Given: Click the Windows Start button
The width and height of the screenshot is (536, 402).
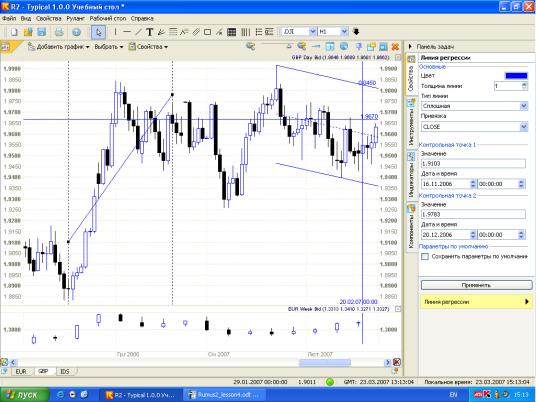Looking at the screenshot, I should (25, 395).
